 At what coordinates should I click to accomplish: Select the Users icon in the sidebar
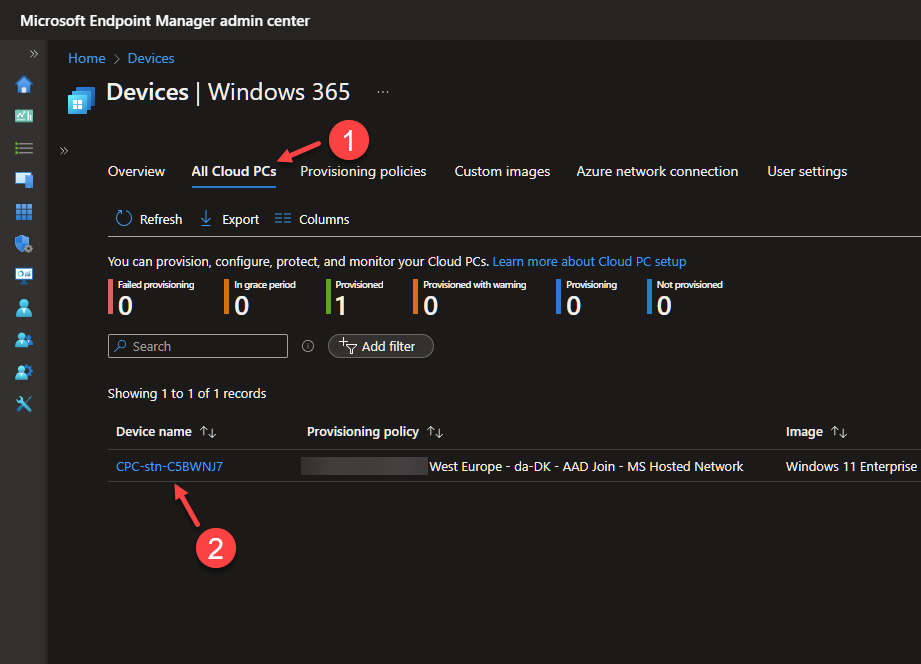[x=23, y=308]
